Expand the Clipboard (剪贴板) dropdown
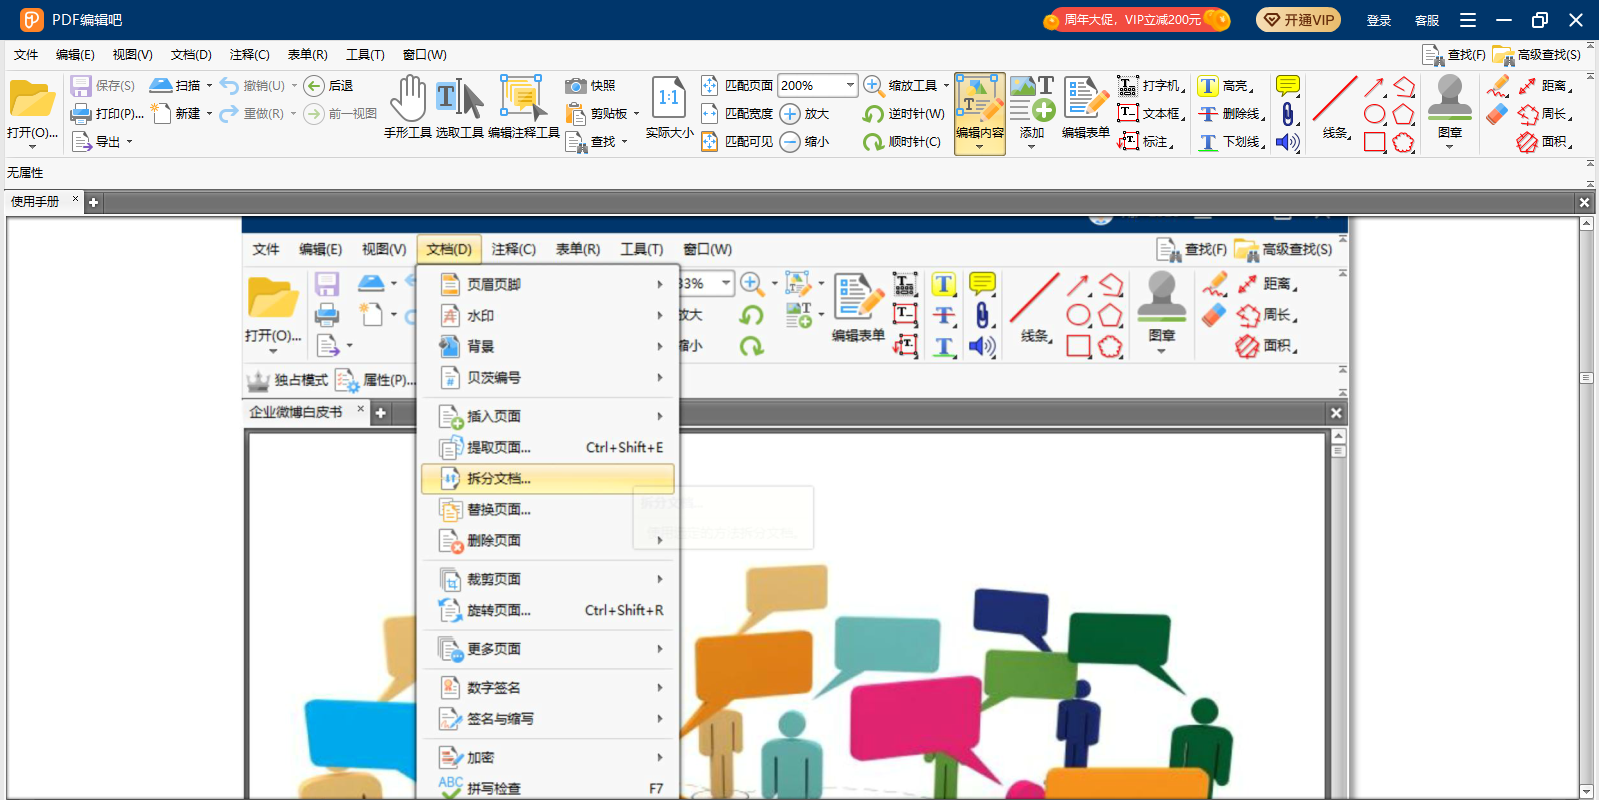The image size is (1599, 800). 636,114
